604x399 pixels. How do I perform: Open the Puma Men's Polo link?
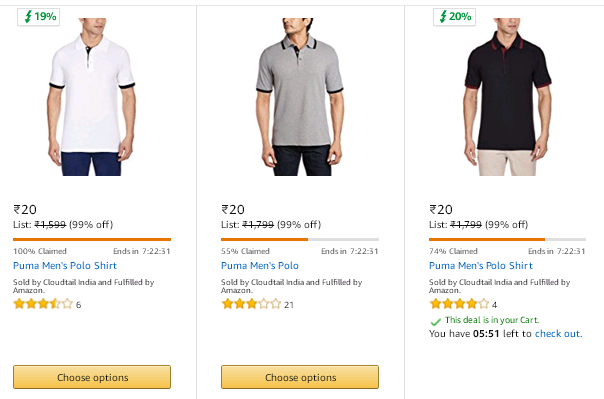tap(260, 266)
